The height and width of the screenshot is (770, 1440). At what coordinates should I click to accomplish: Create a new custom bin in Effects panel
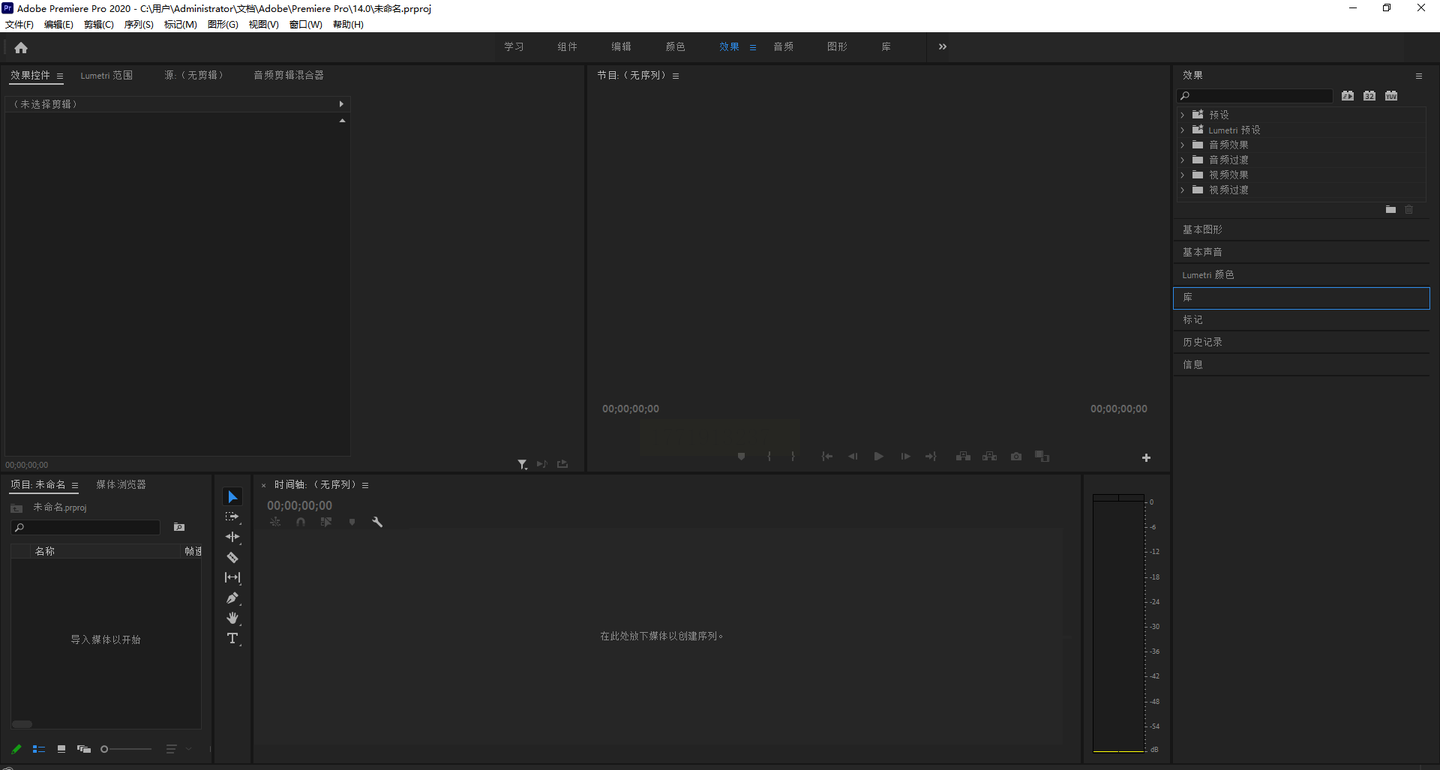click(1390, 209)
